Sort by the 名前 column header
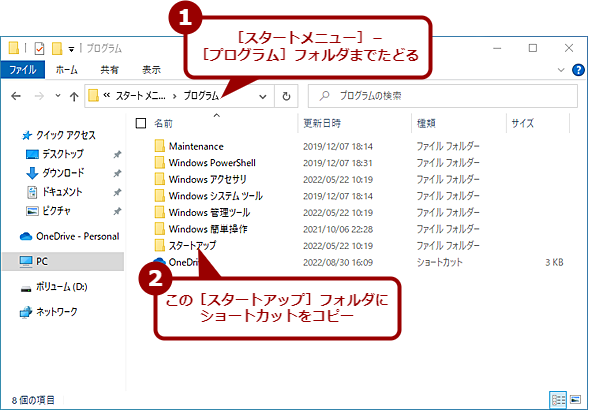 [163, 123]
